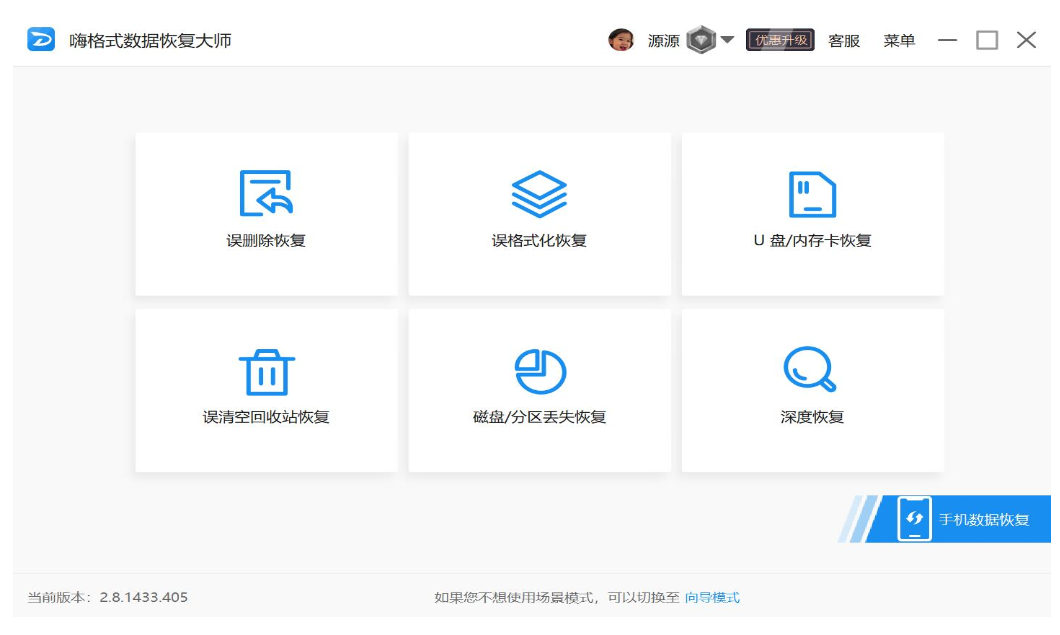
Task: Select the 误清空回收站恢复 label
Action: click(x=266, y=417)
